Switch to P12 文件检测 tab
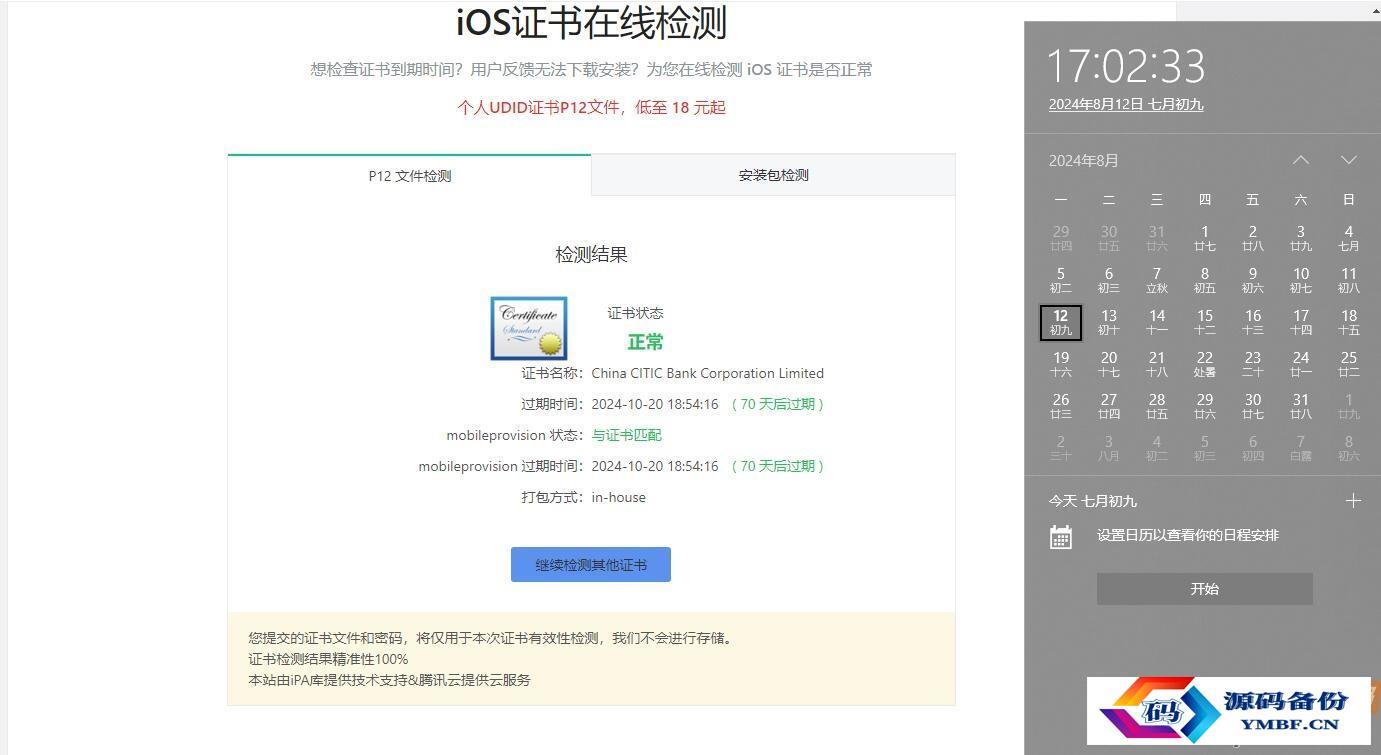The width and height of the screenshot is (1381, 755). 410,175
